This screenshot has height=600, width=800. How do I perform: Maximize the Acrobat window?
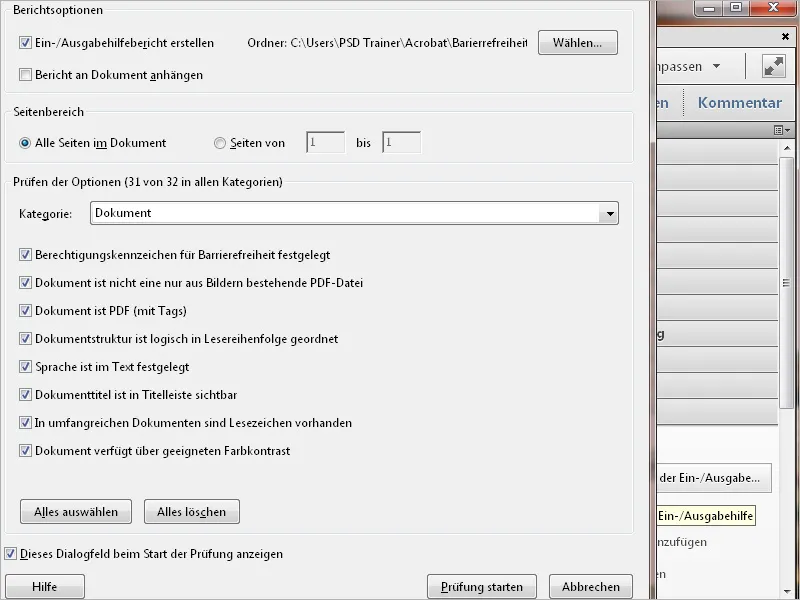click(736, 8)
